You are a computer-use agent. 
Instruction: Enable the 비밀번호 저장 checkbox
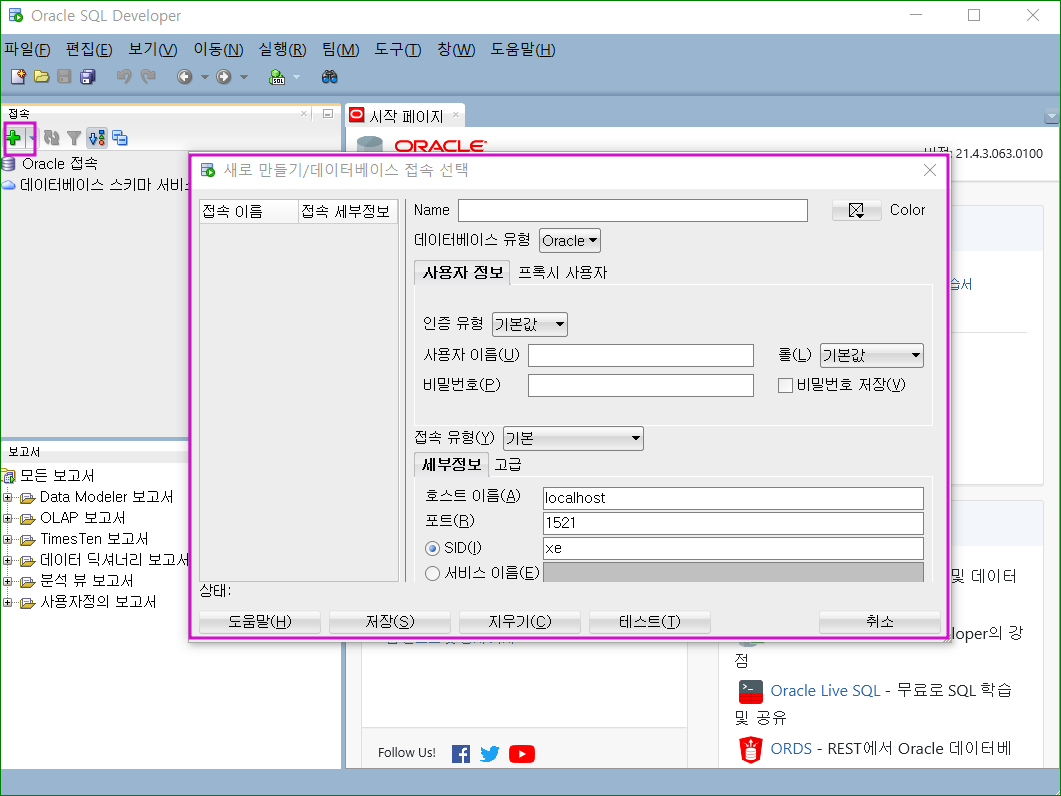[785, 385]
